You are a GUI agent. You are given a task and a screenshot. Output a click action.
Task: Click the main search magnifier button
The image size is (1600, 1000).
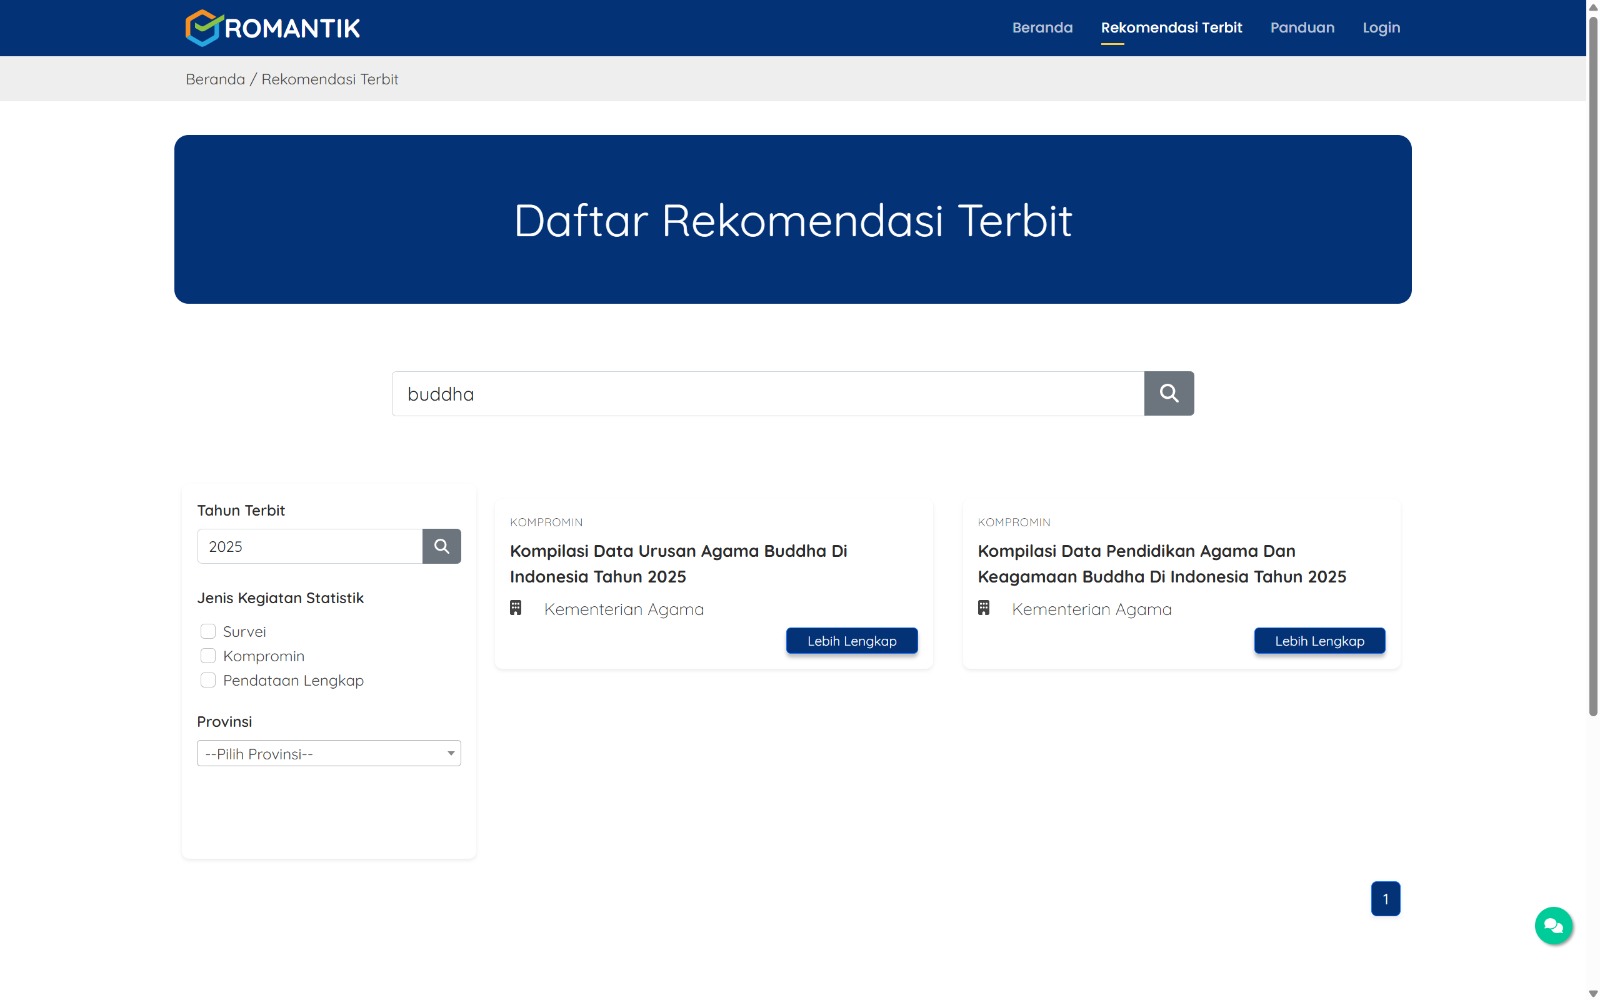point(1168,394)
